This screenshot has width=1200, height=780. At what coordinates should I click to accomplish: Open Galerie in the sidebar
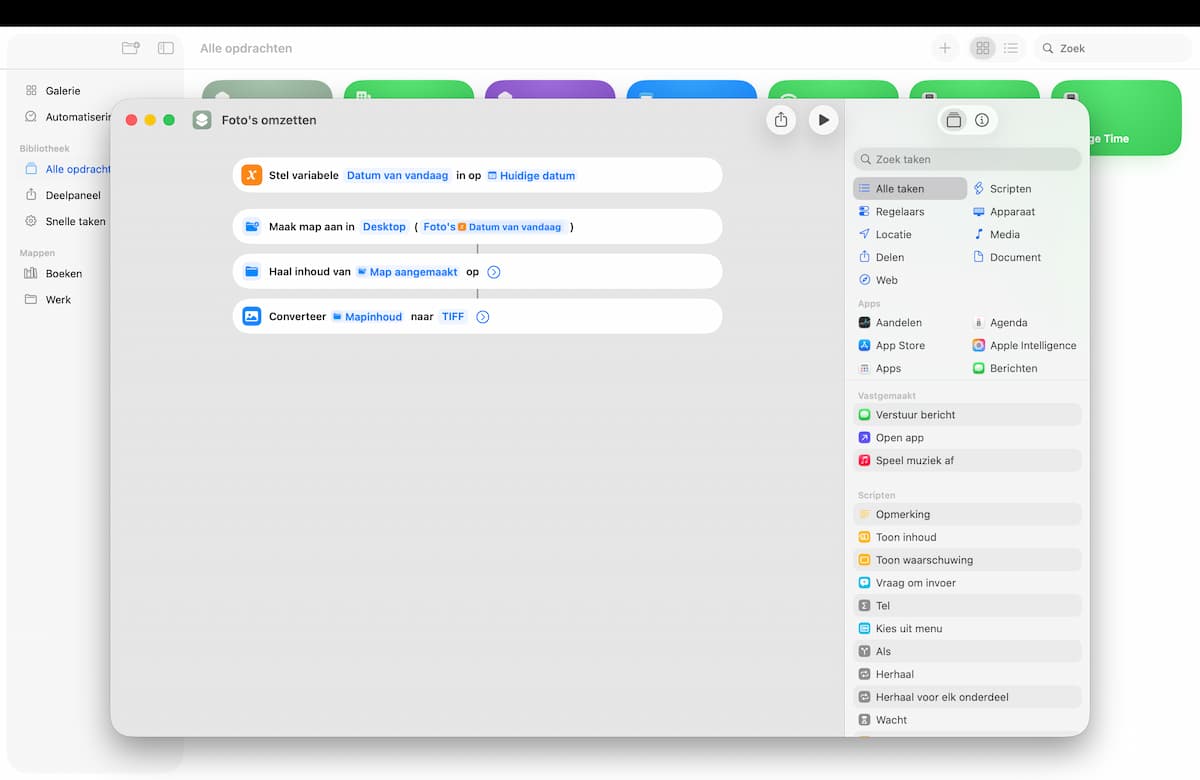(63, 91)
